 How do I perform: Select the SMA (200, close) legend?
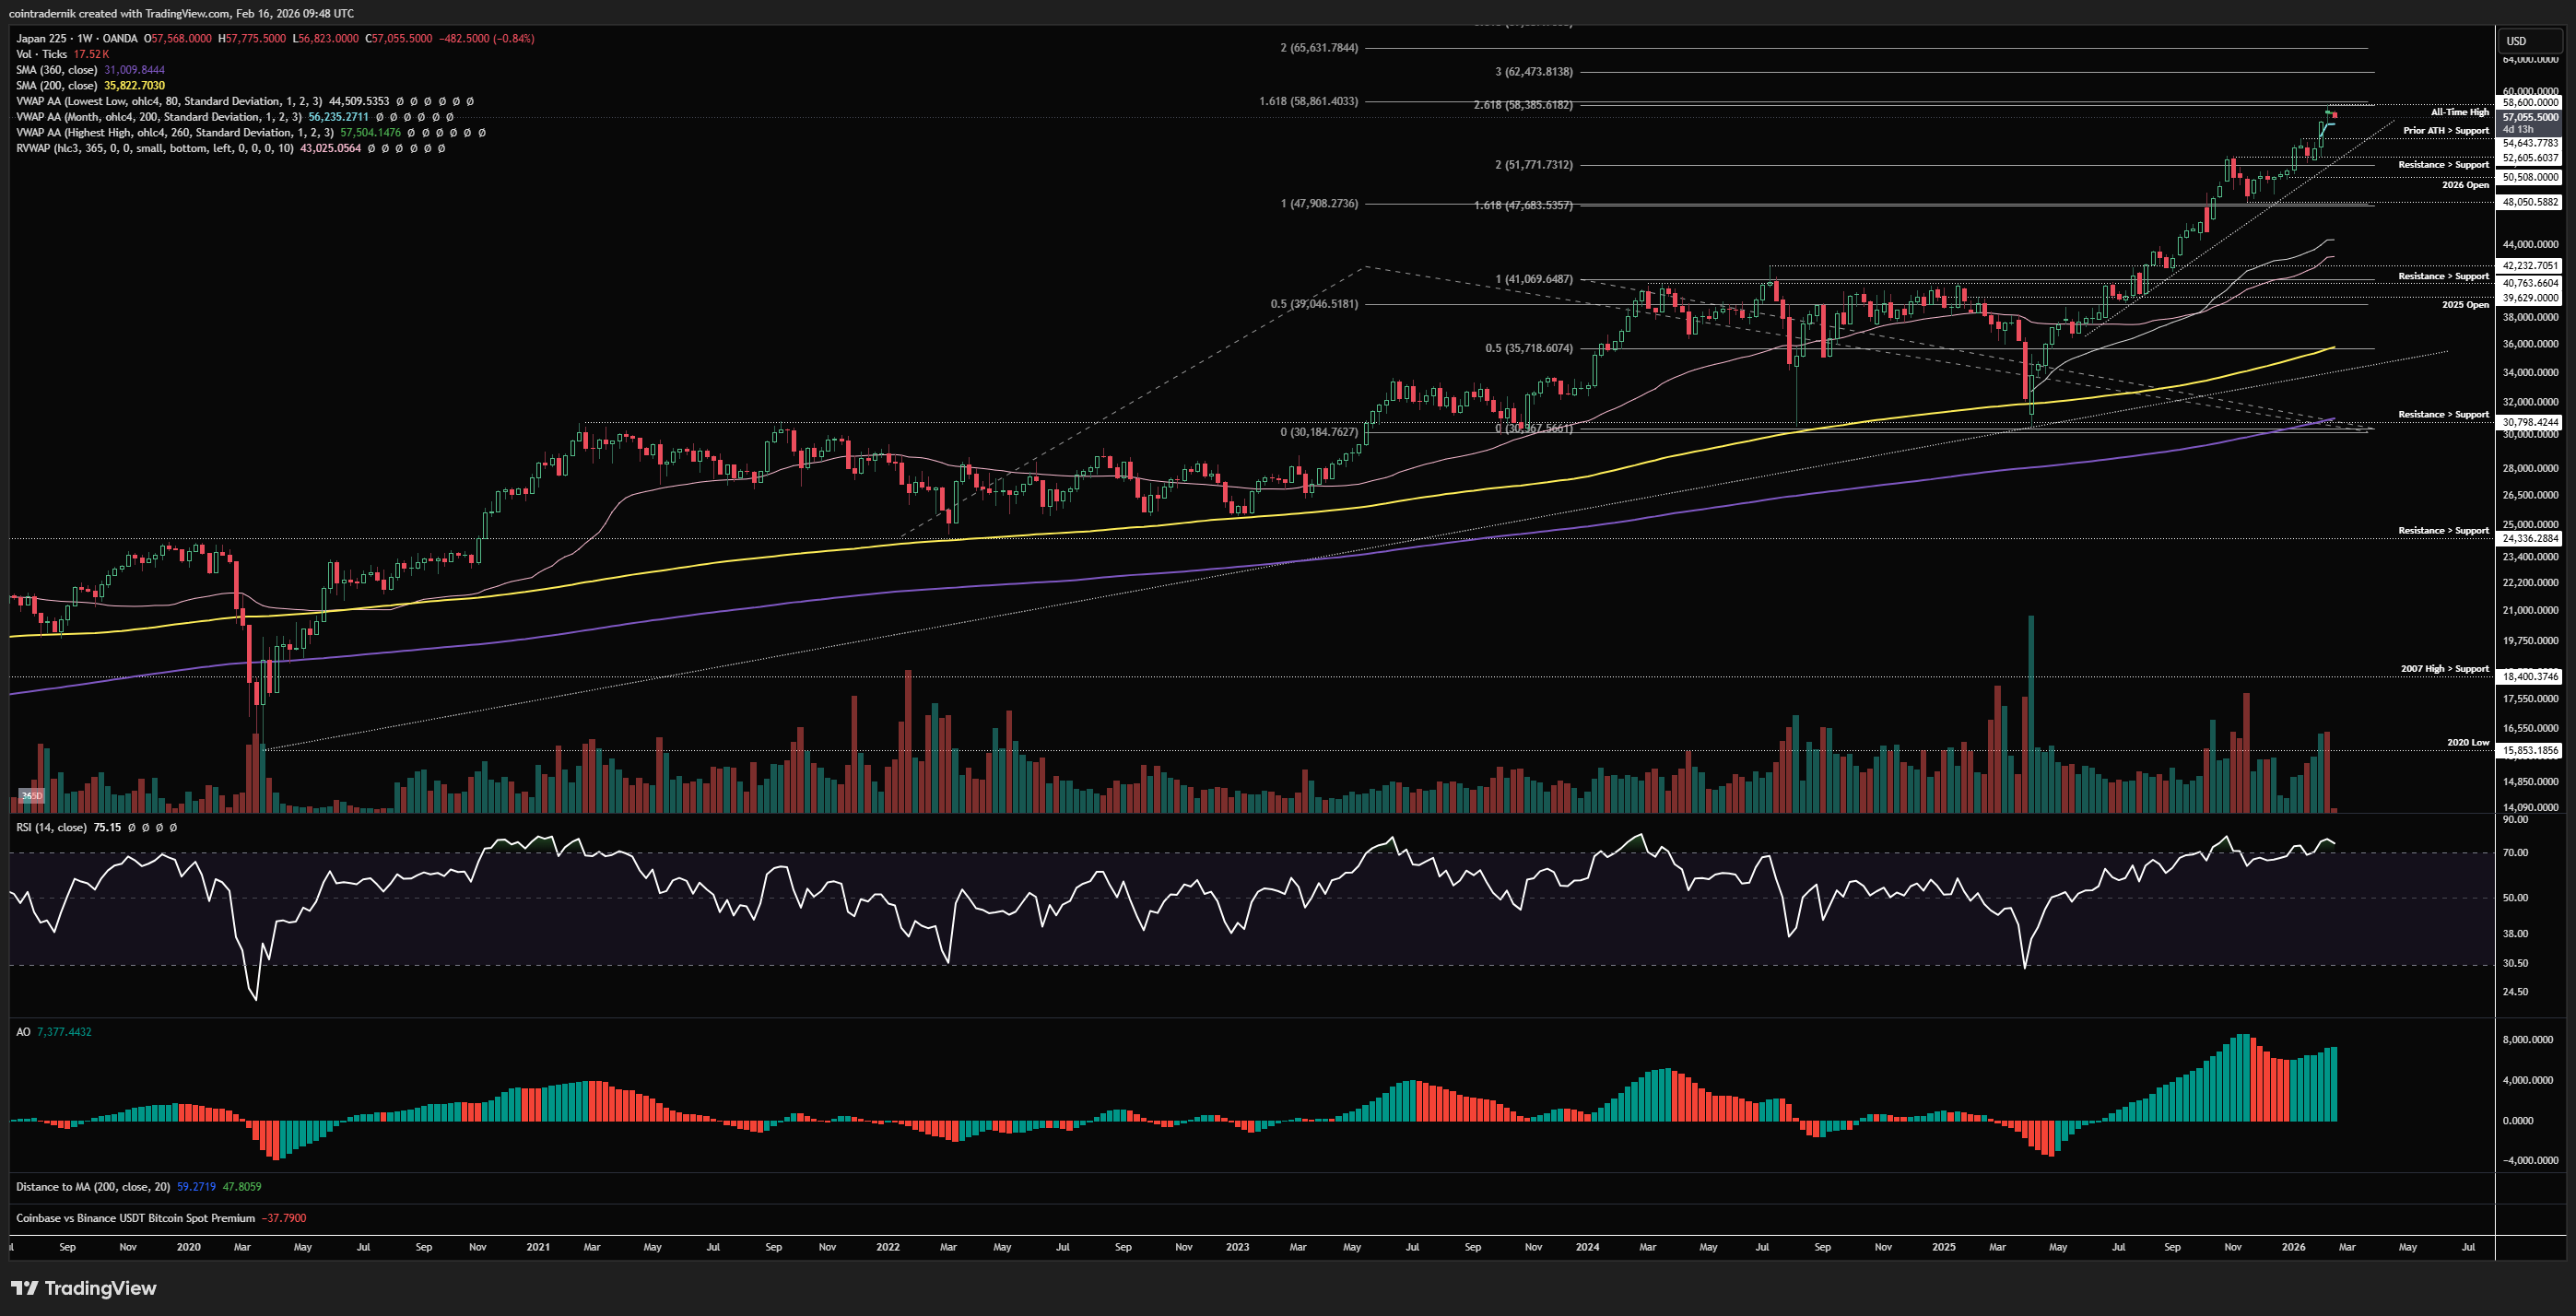(x=56, y=86)
